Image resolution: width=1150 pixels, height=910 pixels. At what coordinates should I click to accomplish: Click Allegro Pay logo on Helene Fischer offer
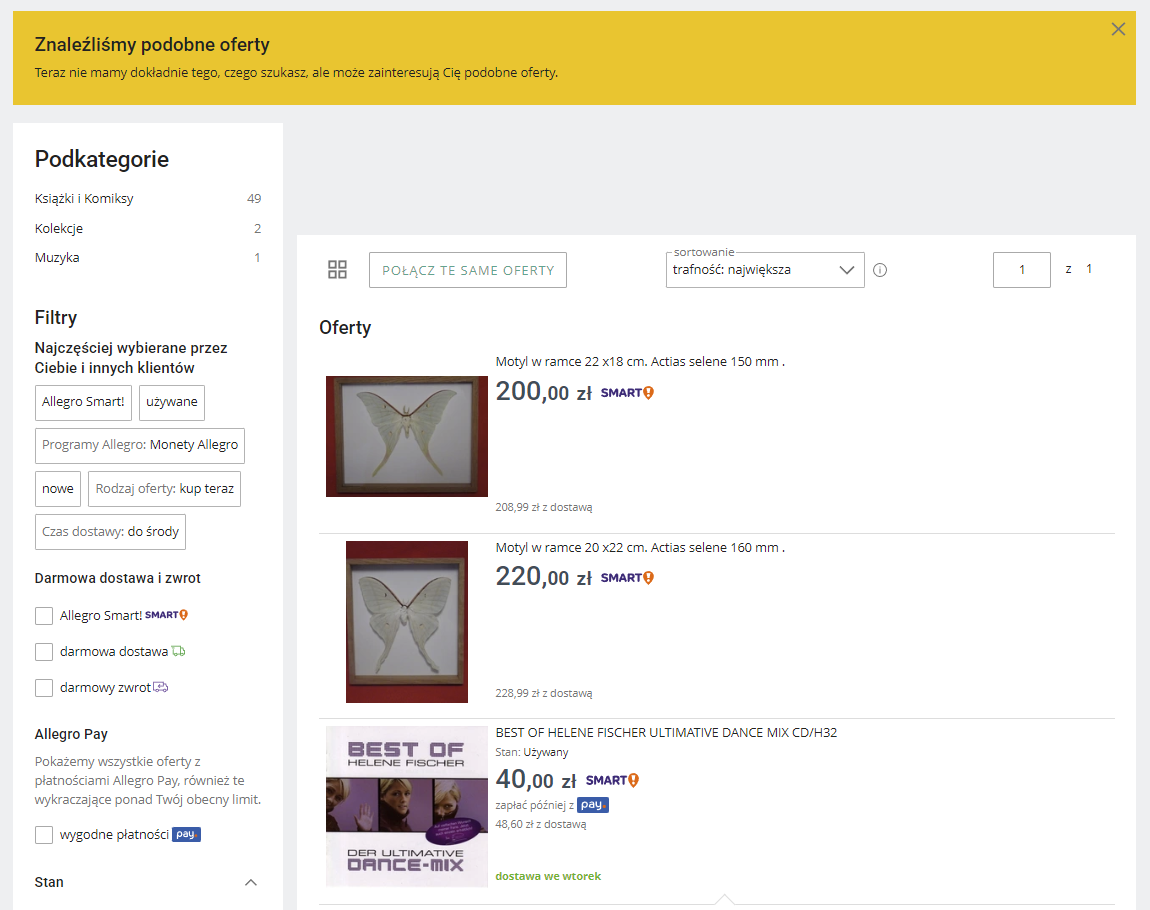pos(593,805)
